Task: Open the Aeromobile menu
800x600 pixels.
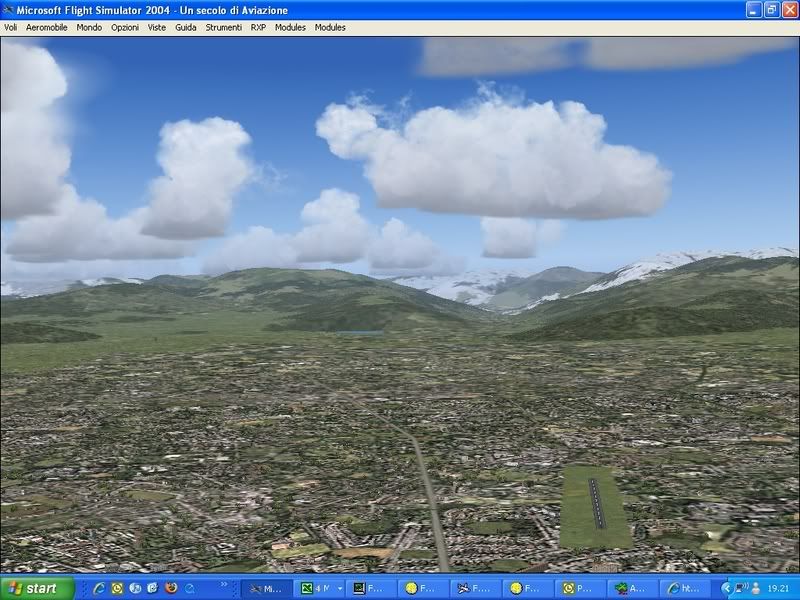Action: [46, 28]
